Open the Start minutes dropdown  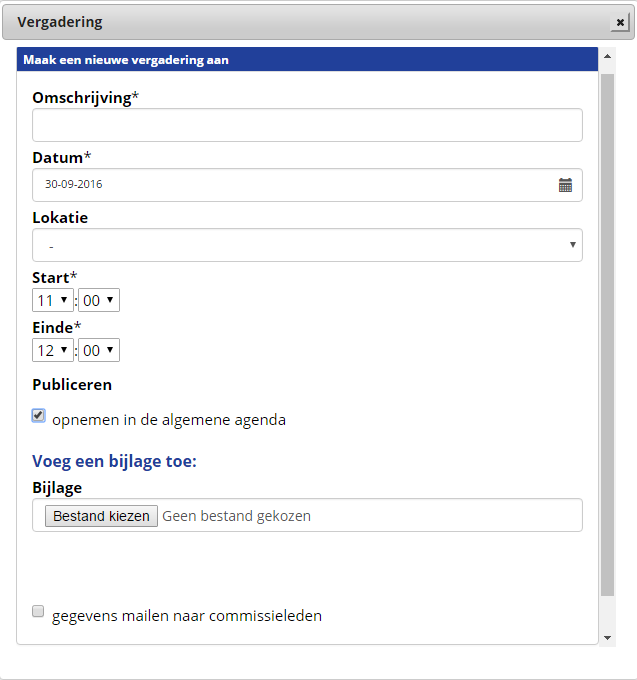point(99,300)
